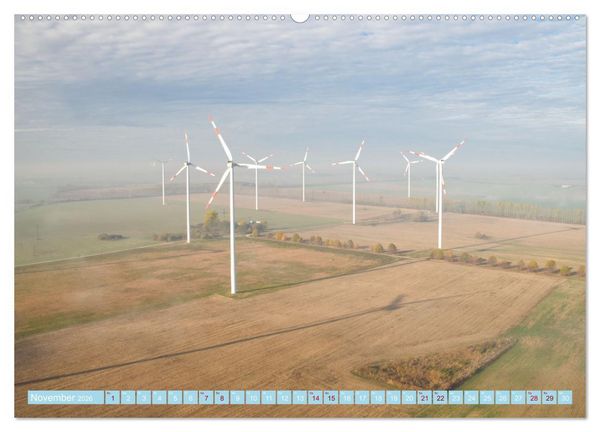The width and height of the screenshot is (600, 432).
Task: Select day 21 in the calendar strip
Action: point(425,397)
